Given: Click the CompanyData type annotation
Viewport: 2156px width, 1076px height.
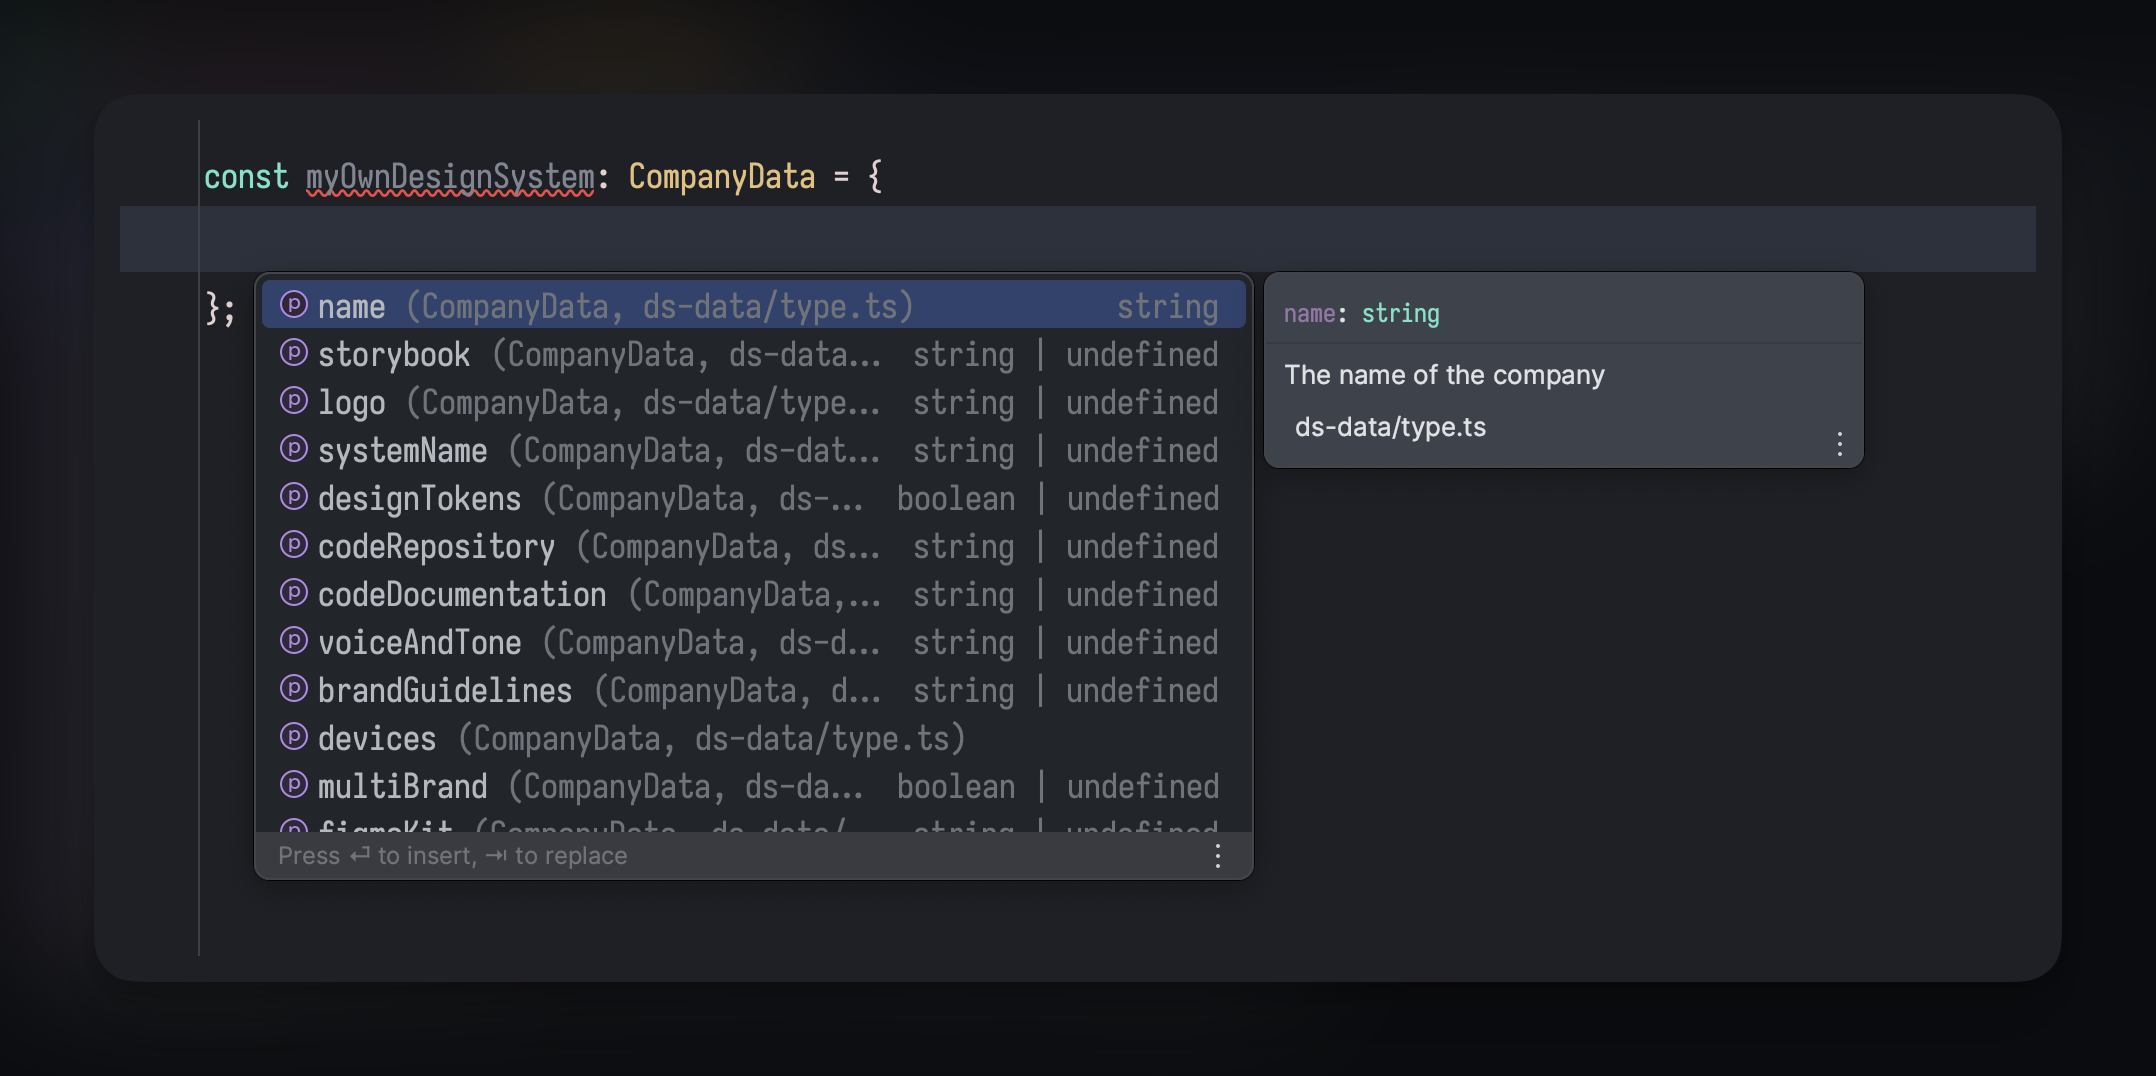Looking at the screenshot, I should point(721,177).
